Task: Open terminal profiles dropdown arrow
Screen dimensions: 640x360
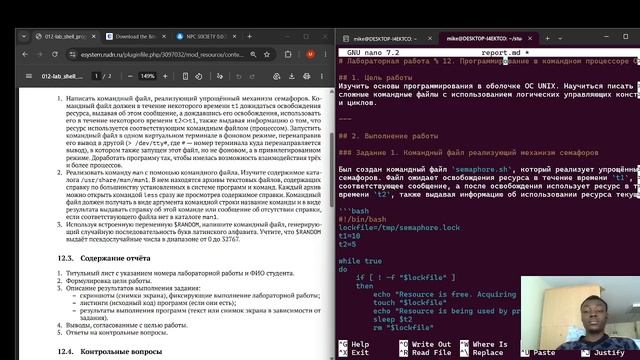Action: 560,38
